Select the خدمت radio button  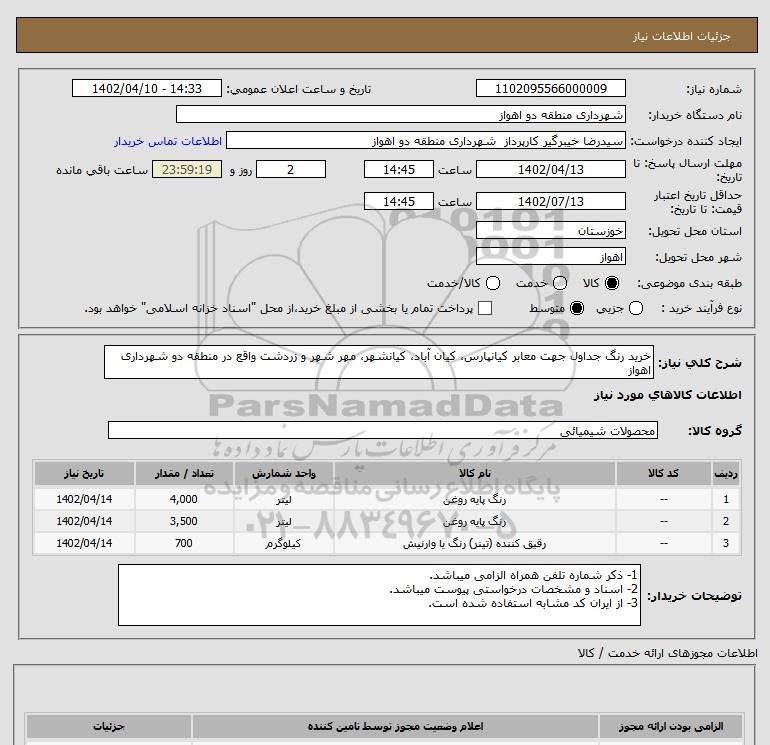tap(560, 283)
